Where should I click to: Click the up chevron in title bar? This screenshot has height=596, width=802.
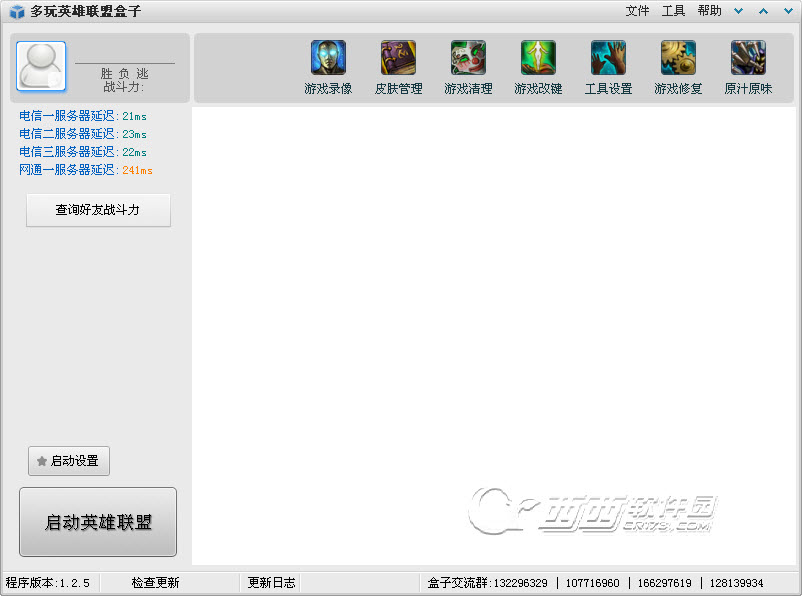763,11
